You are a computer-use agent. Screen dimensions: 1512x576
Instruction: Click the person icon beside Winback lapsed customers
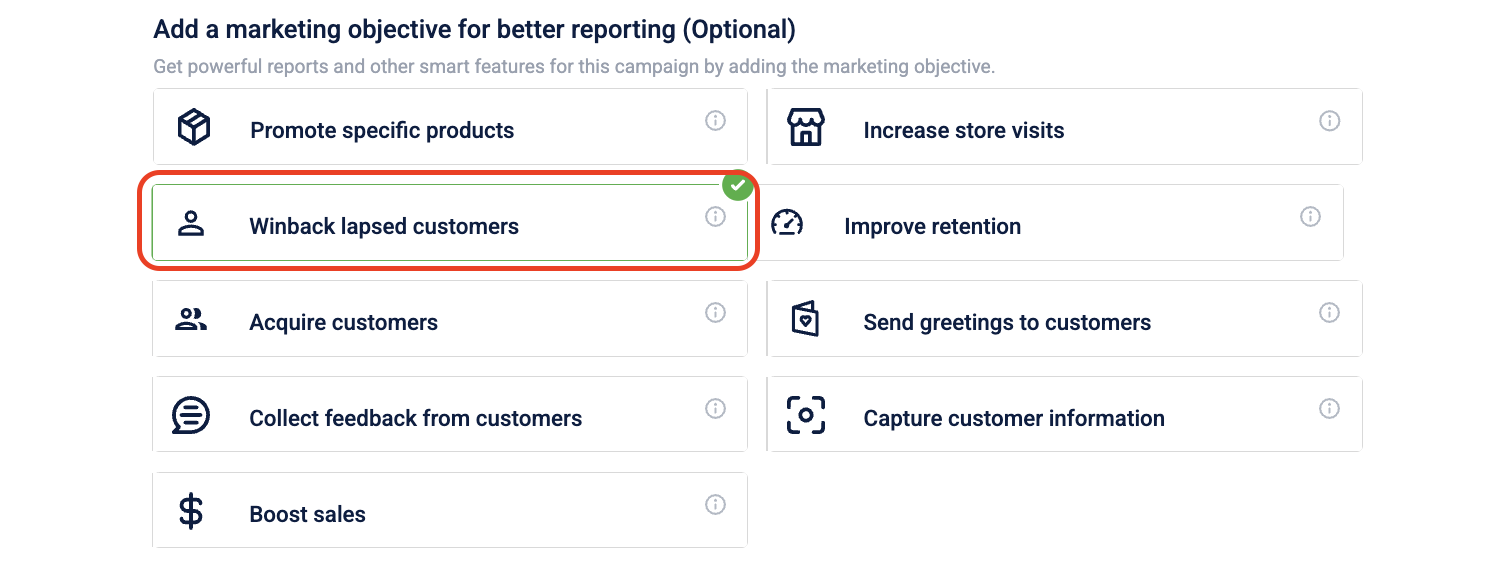pos(190,223)
